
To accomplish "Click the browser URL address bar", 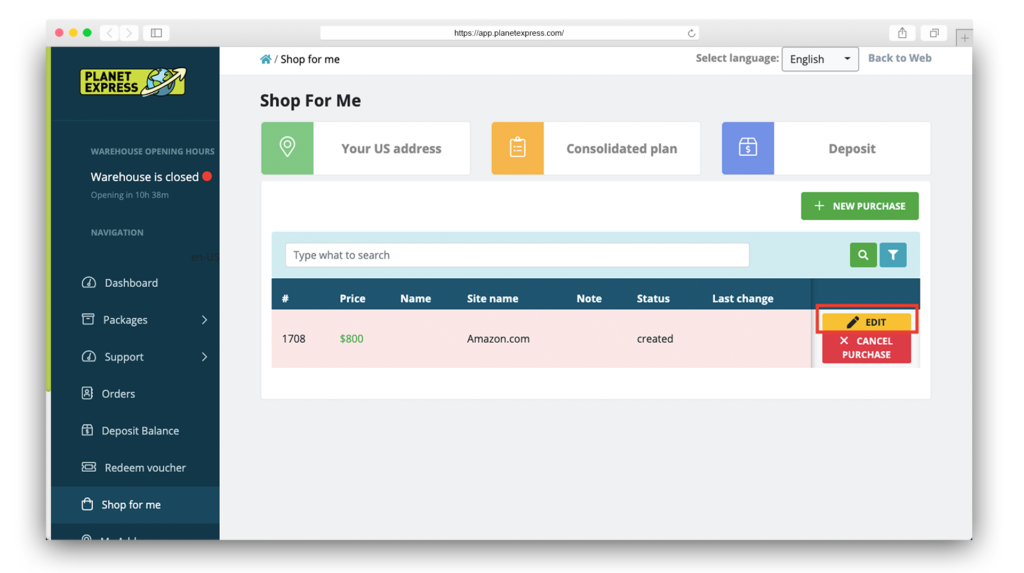I will tap(509, 33).
